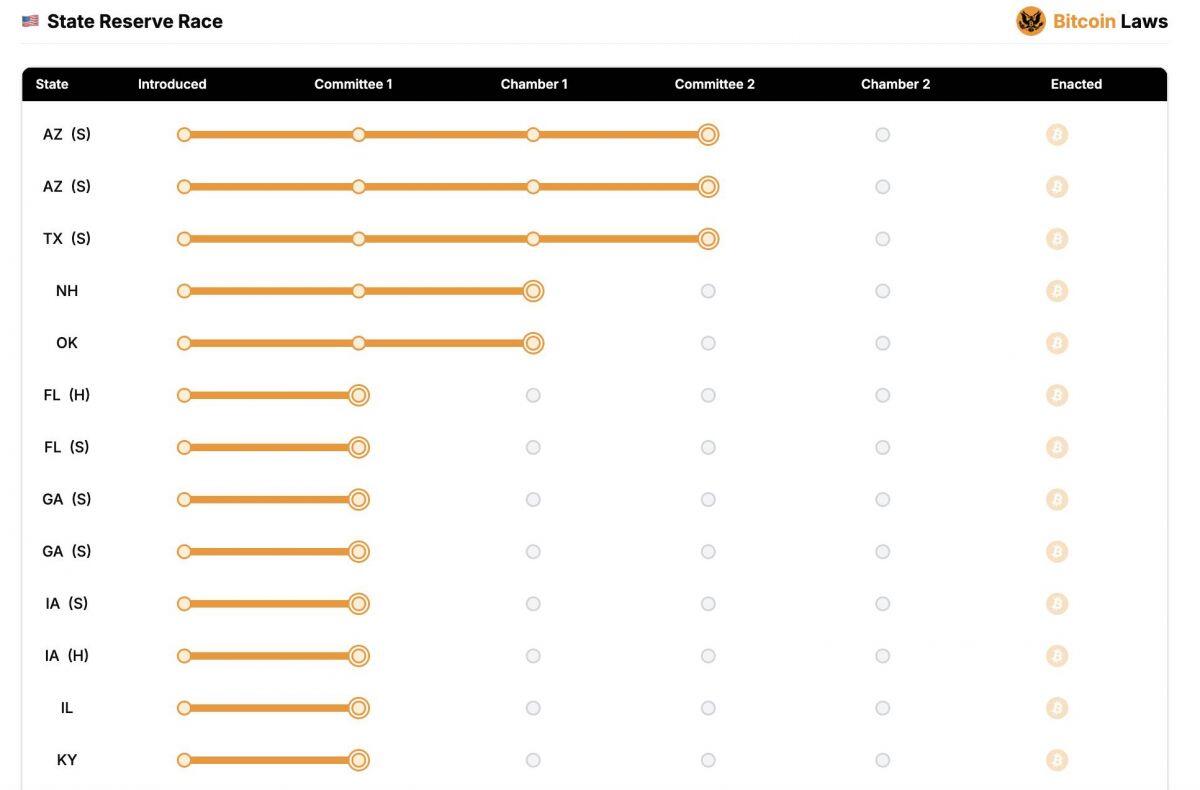
Task: Click the Enacted bitcoin icon in the NH row
Action: pos(1057,291)
